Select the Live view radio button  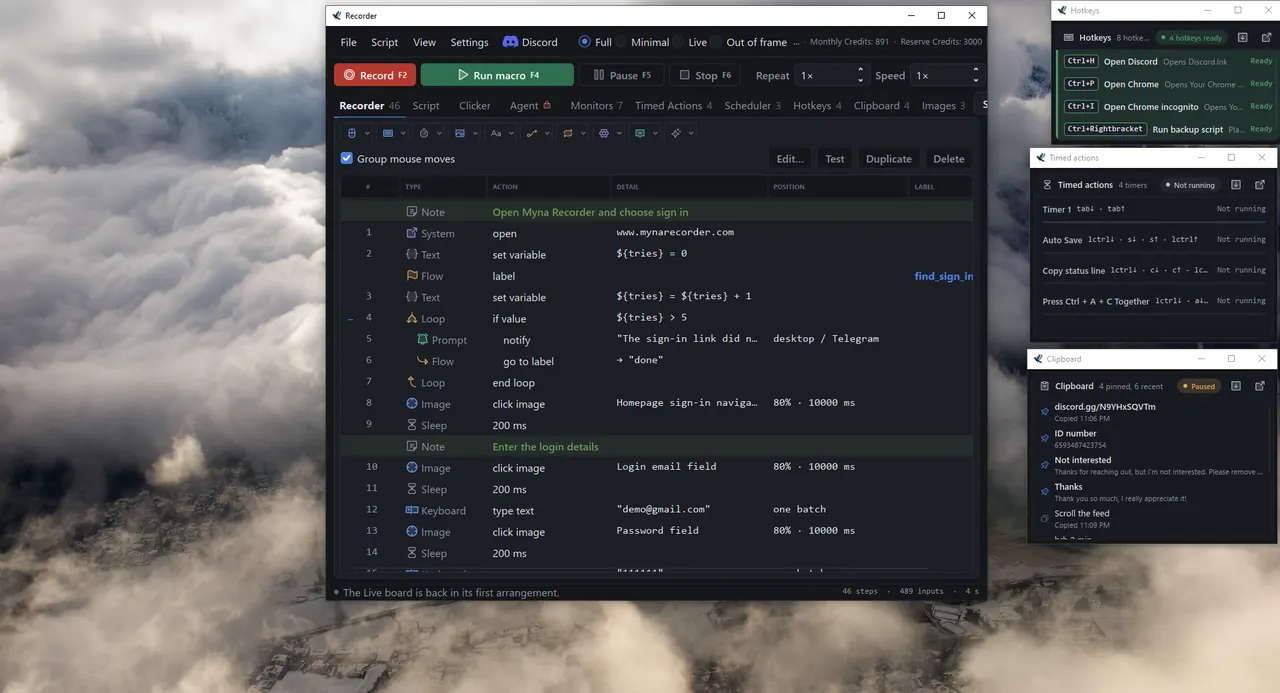click(x=678, y=42)
